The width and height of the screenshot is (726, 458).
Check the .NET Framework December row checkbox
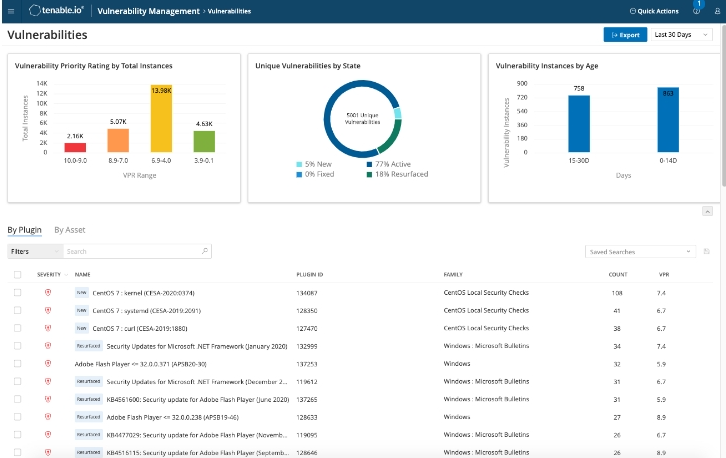pyautogui.click(x=18, y=381)
